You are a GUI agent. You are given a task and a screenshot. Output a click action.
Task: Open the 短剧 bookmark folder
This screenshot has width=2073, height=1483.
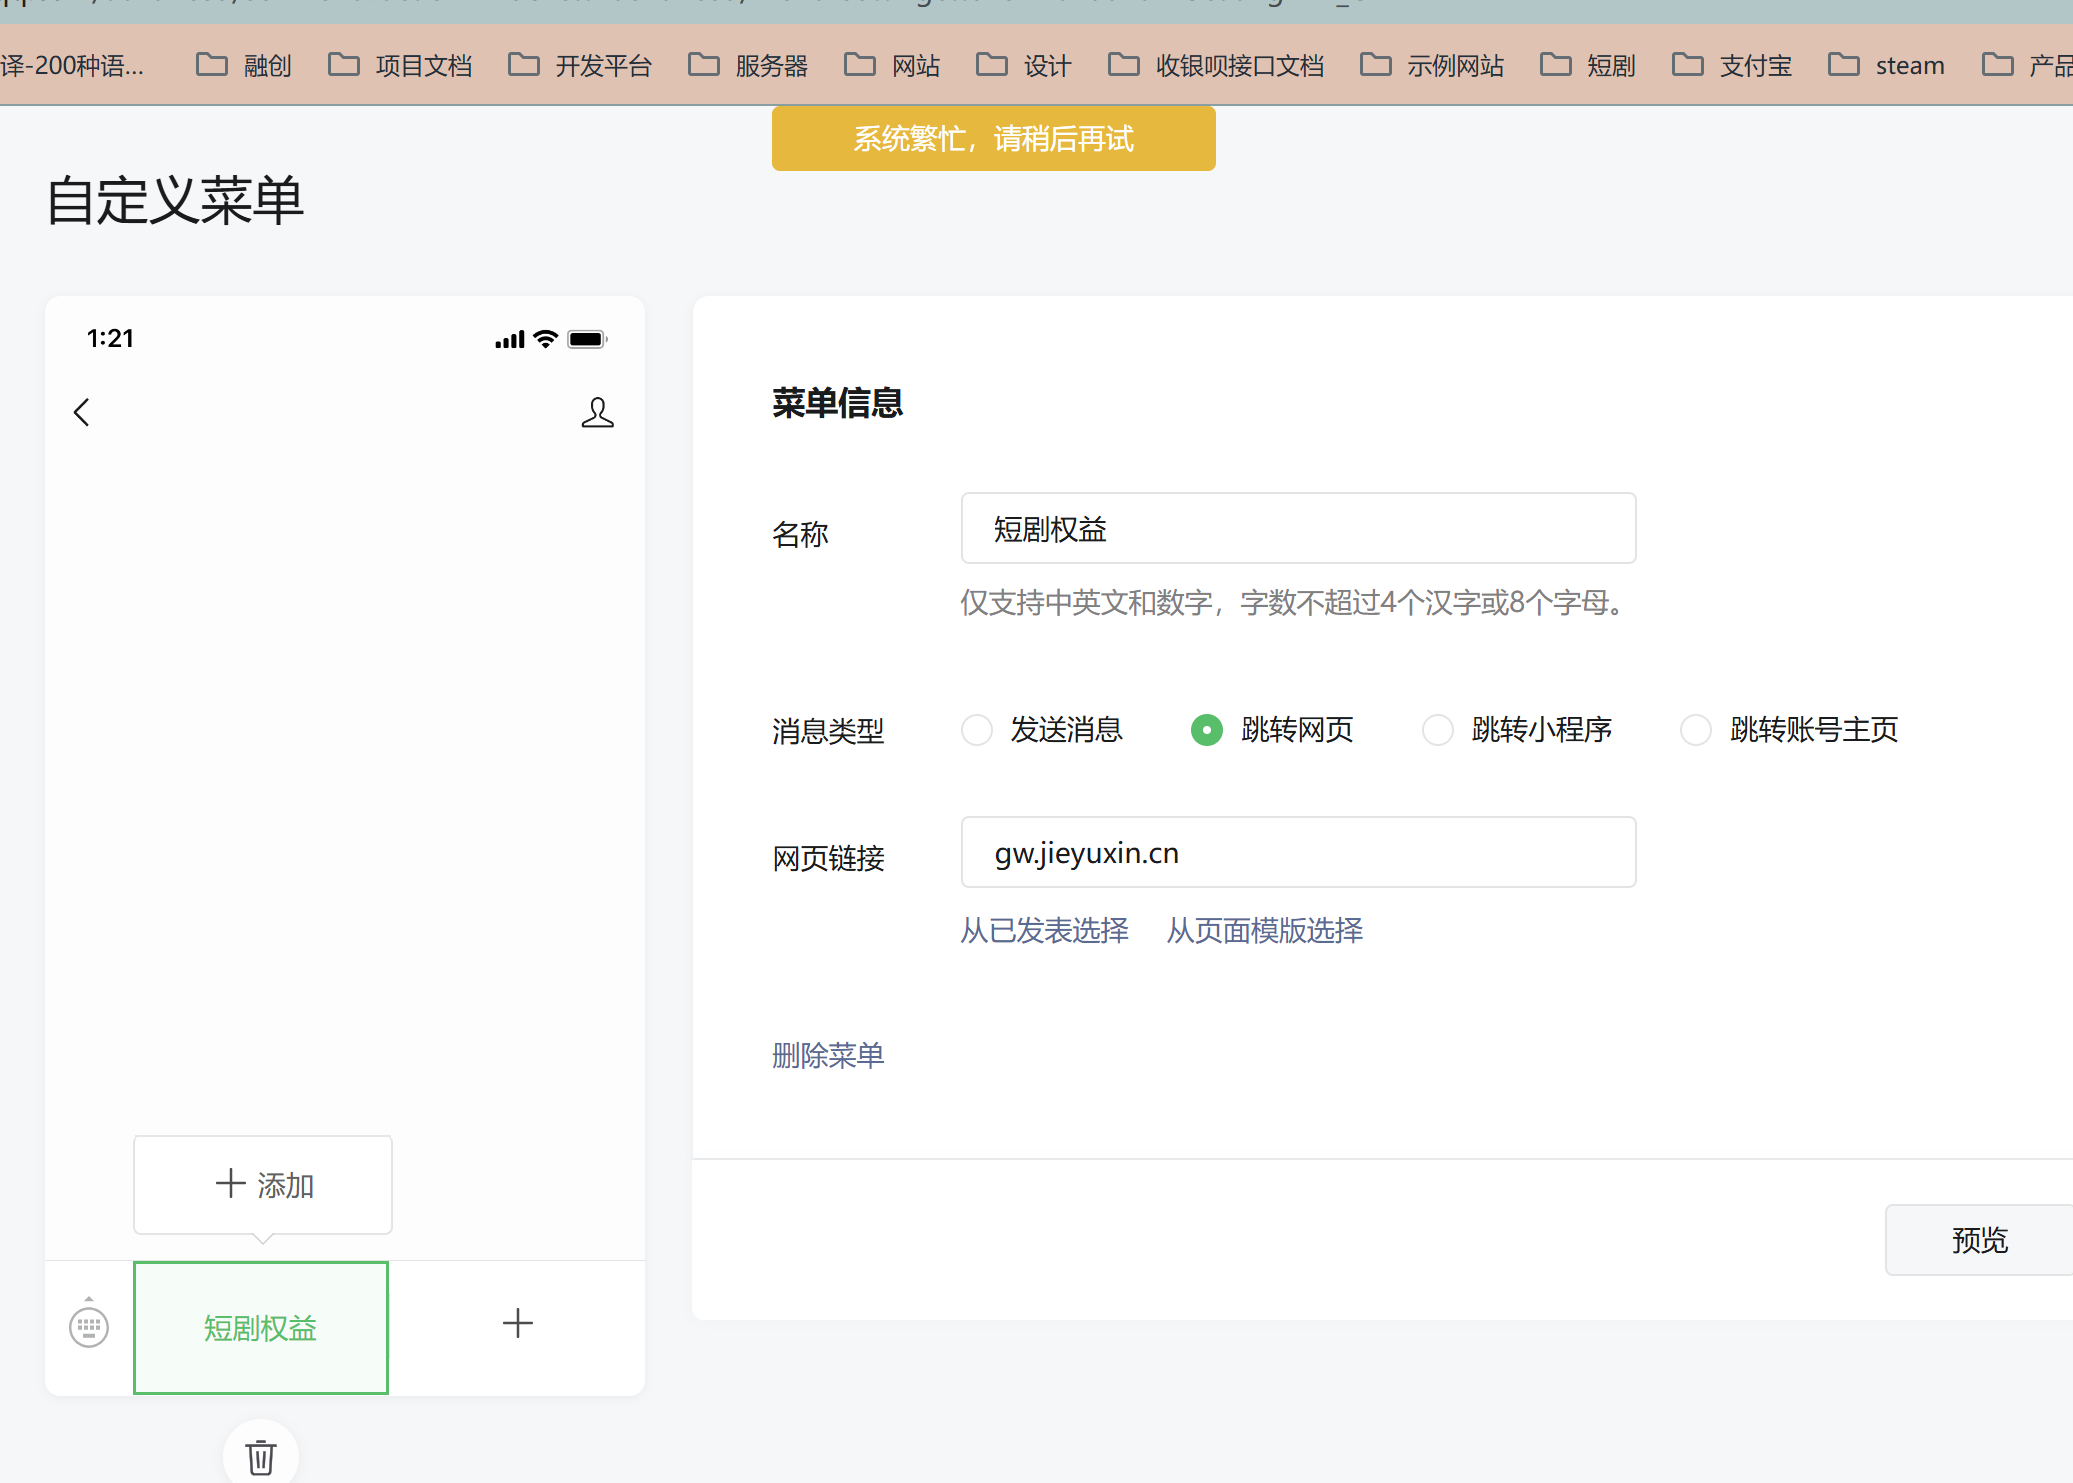coord(1589,66)
